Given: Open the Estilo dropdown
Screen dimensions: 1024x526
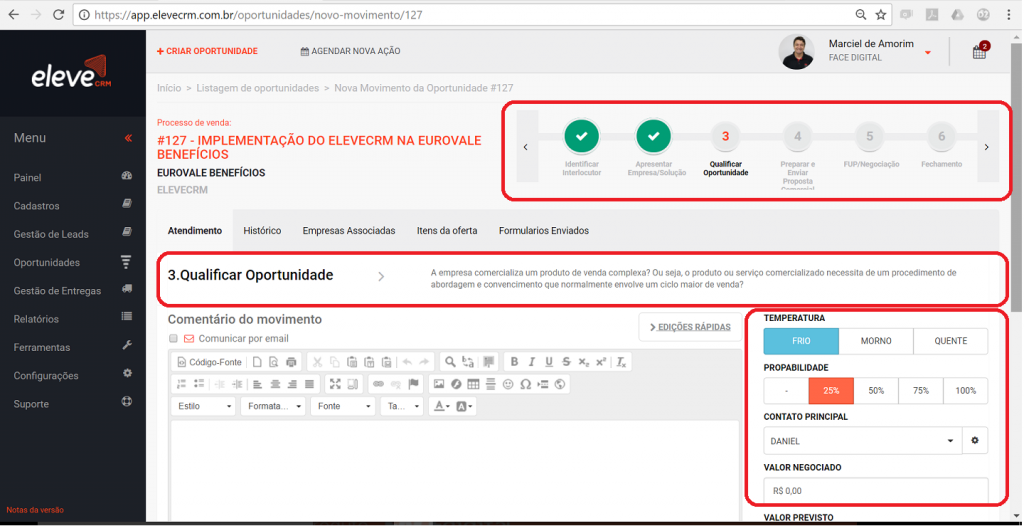Looking at the screenshot, I should click(204, 406).
